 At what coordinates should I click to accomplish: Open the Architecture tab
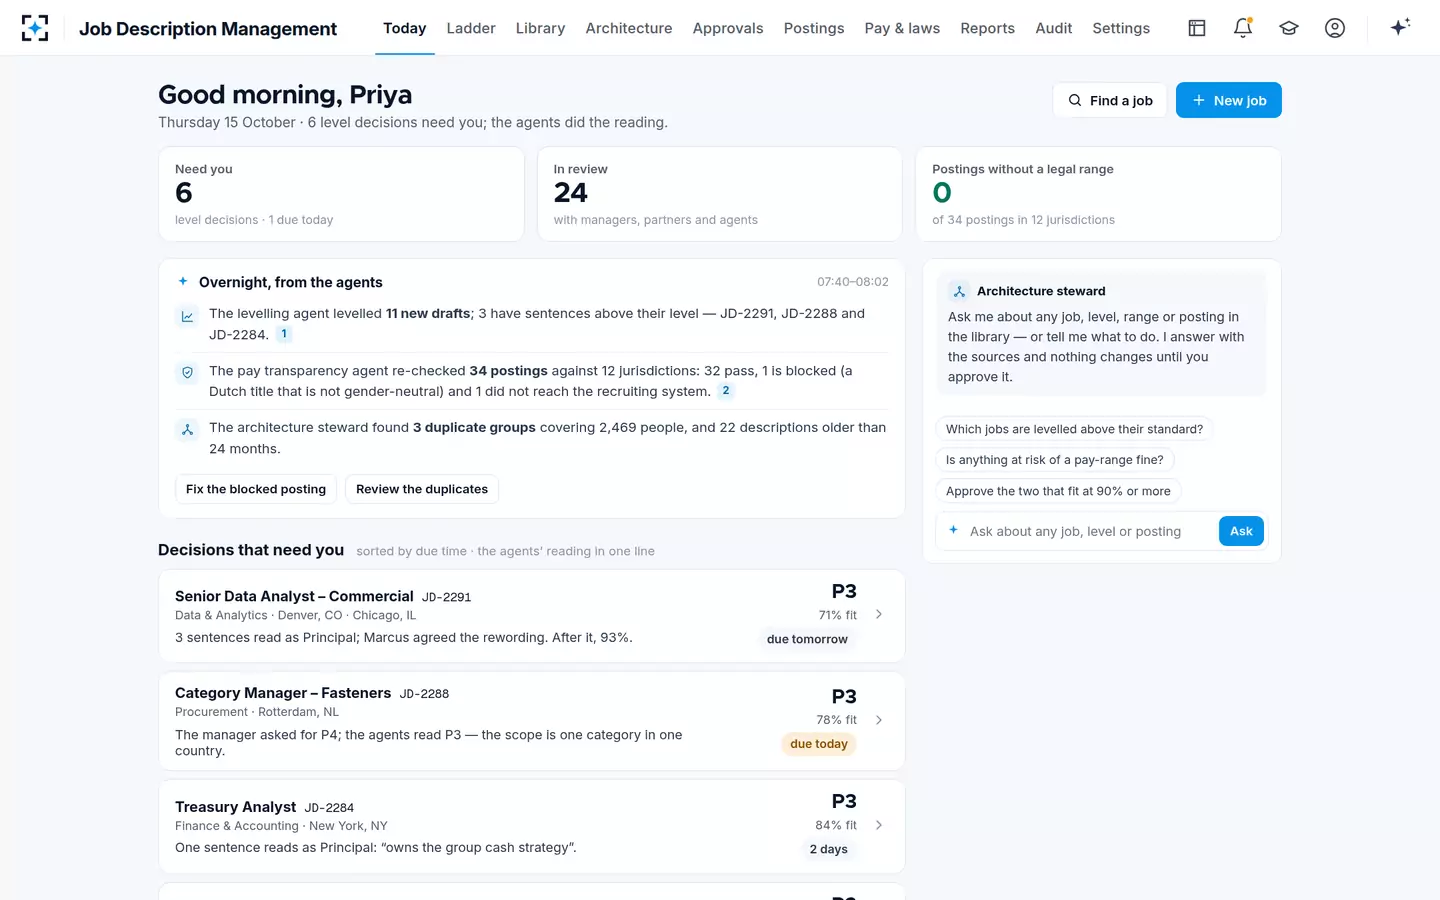[x=629, y=28]
